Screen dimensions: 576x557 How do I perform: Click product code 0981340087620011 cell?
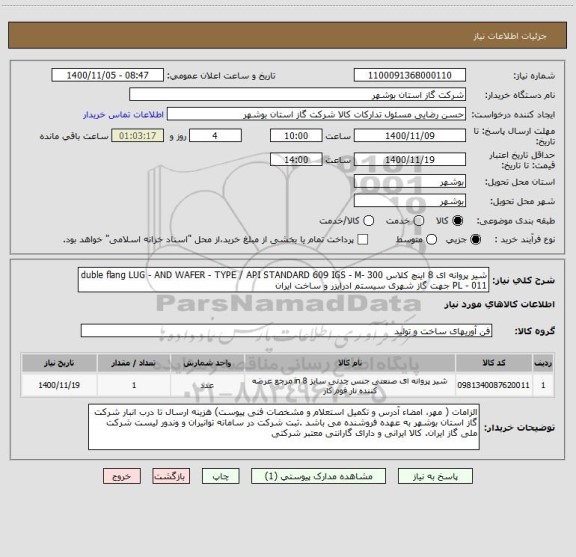pos(494,385)
